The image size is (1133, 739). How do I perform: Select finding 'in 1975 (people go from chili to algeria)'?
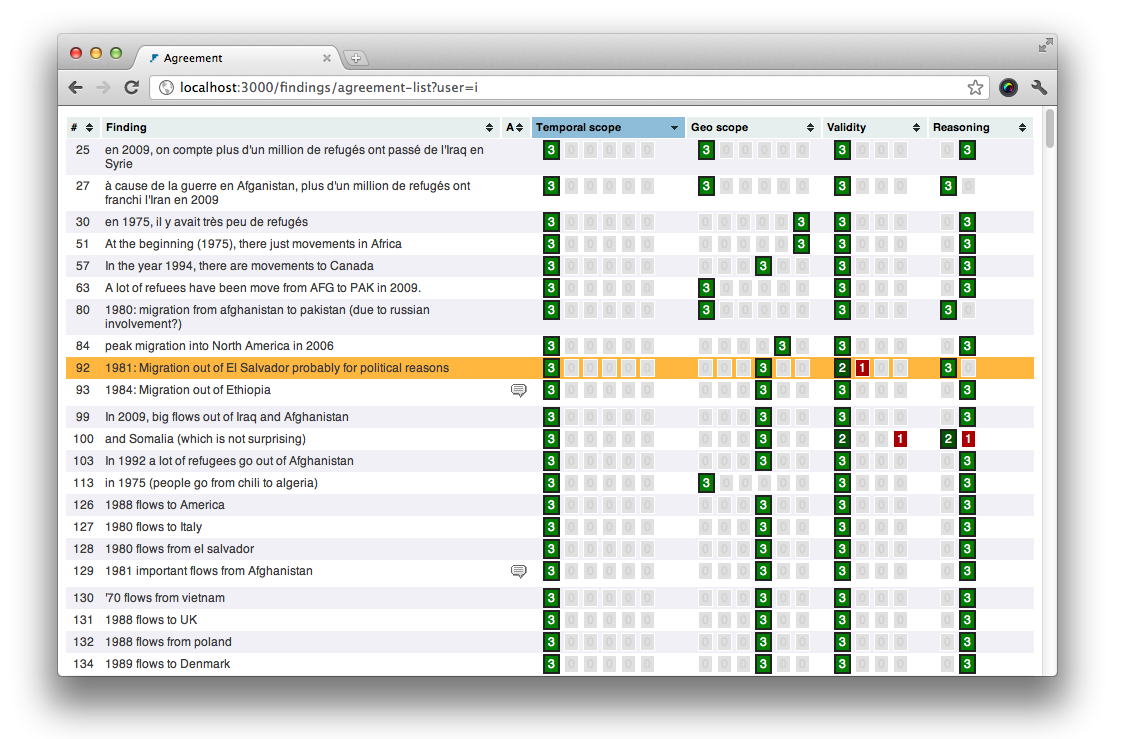[211, 483]
